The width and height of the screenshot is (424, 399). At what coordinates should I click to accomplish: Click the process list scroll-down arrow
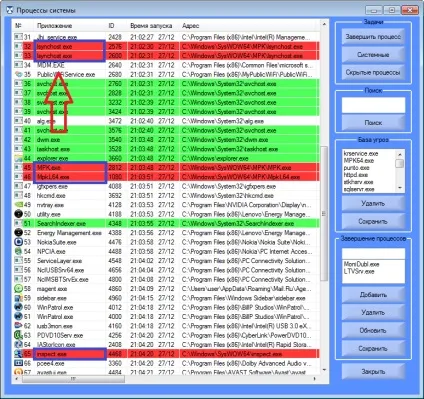(324, 370)
